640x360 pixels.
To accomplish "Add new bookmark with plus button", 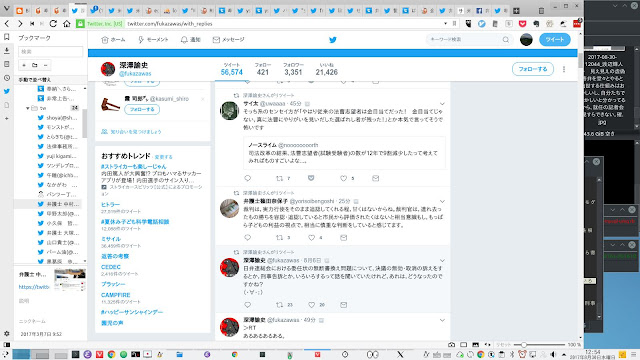I will (x=24, y=65).
